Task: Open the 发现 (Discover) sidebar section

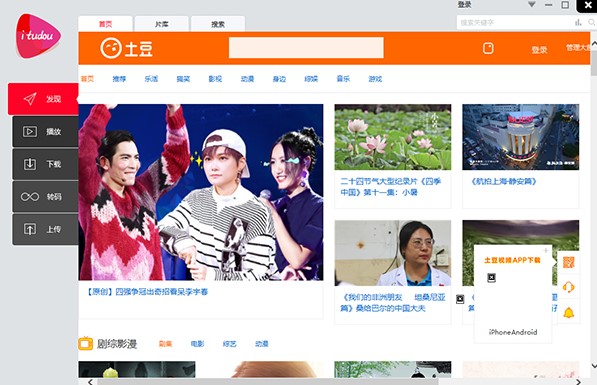Action: click(x=43, y=99)
